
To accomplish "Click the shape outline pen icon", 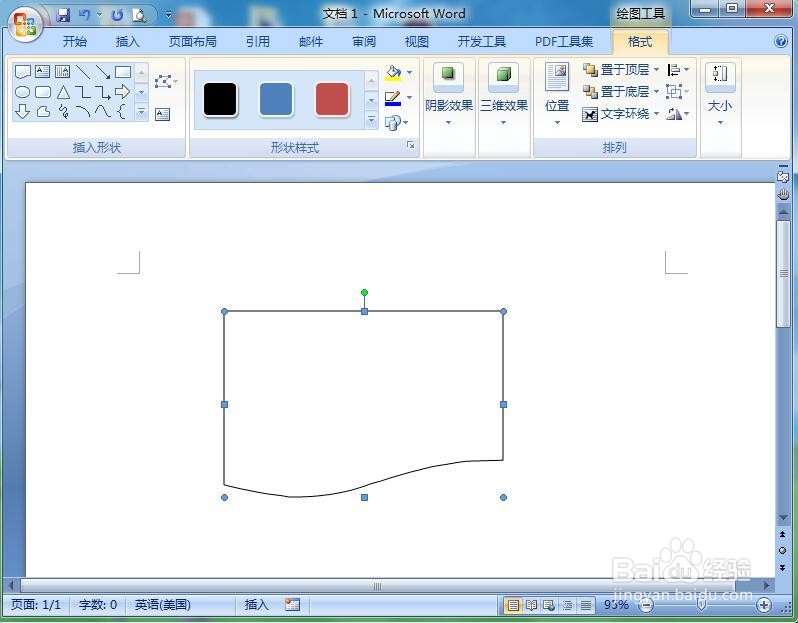I will pos(392,98).
